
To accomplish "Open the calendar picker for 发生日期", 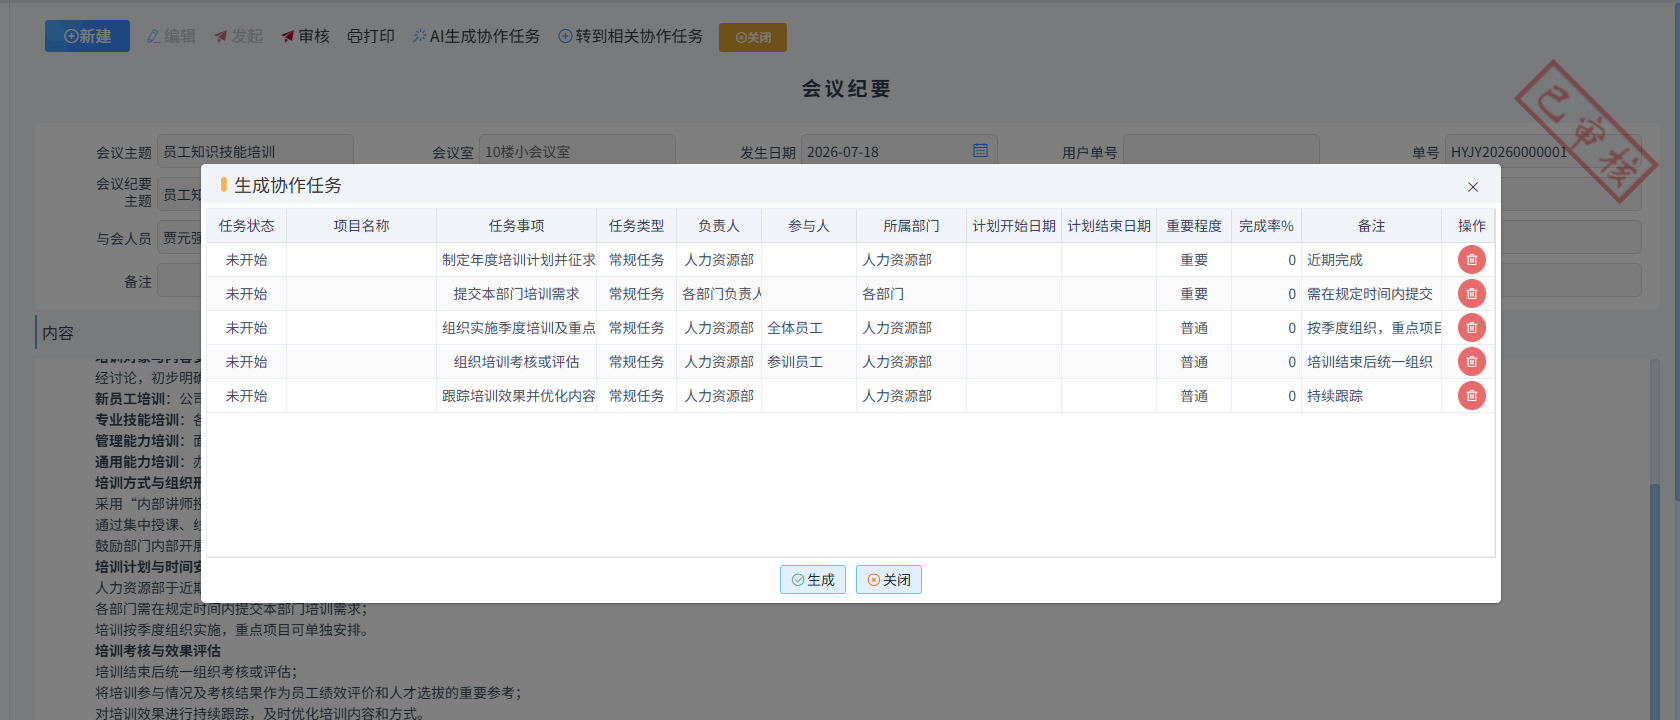I will [980, 151].
